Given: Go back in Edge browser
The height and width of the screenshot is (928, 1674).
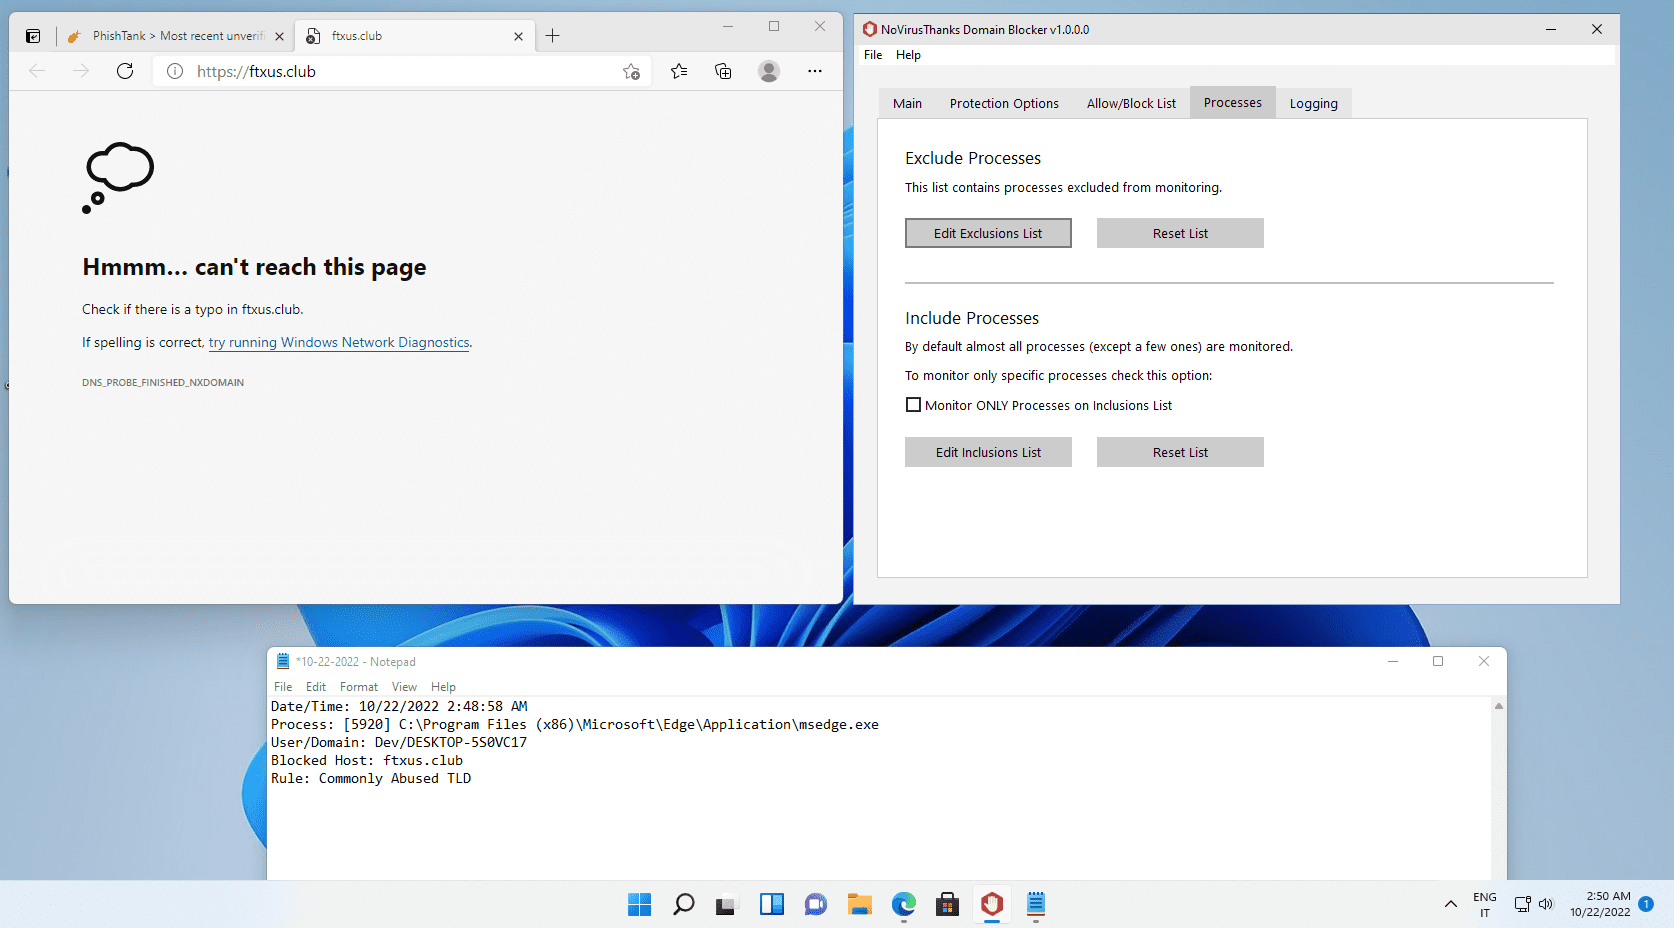Looking at the screenshot, I should (37, 71).
